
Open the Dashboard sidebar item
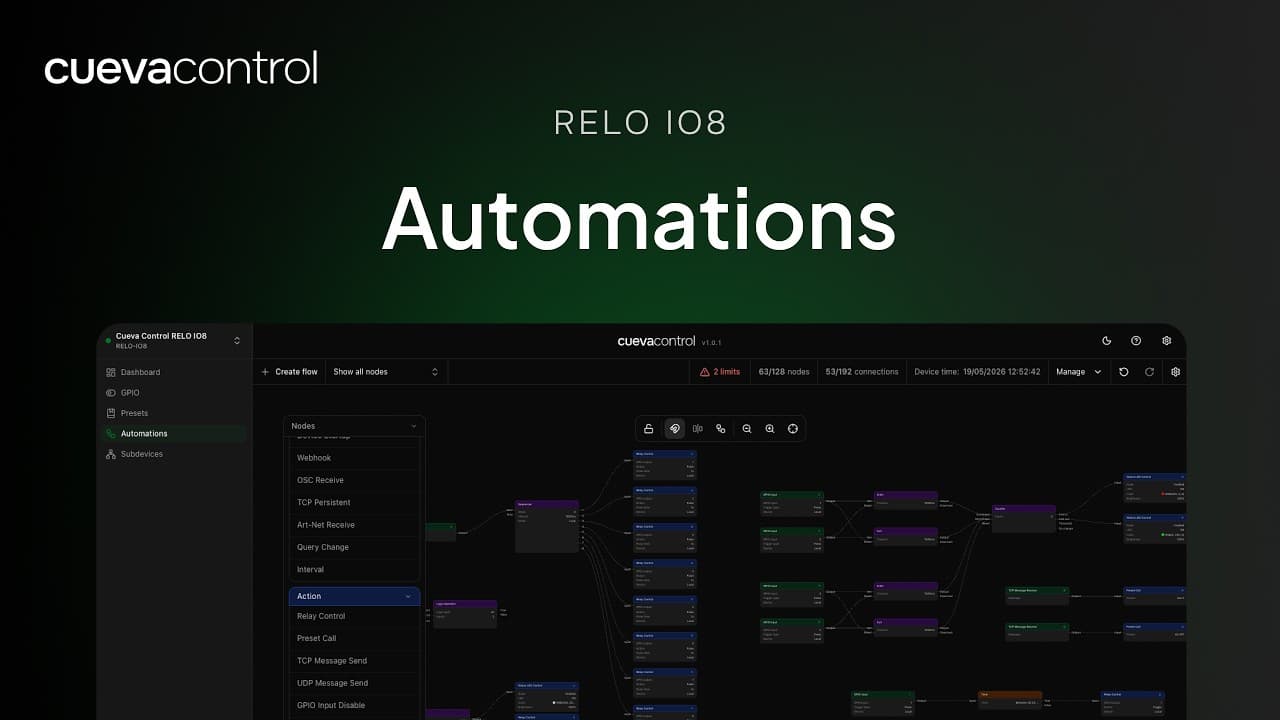[175, 372]
